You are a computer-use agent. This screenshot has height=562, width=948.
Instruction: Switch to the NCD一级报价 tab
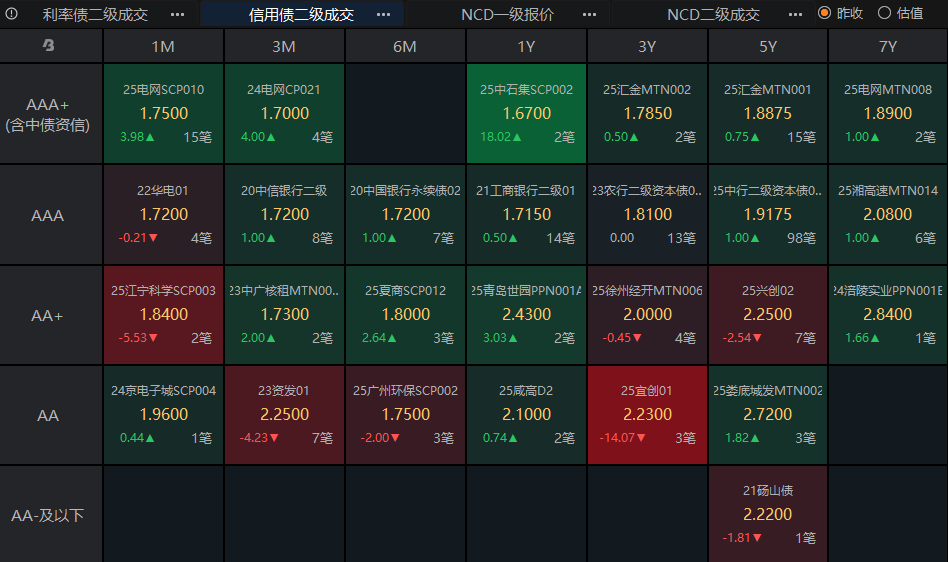(507, 15)
